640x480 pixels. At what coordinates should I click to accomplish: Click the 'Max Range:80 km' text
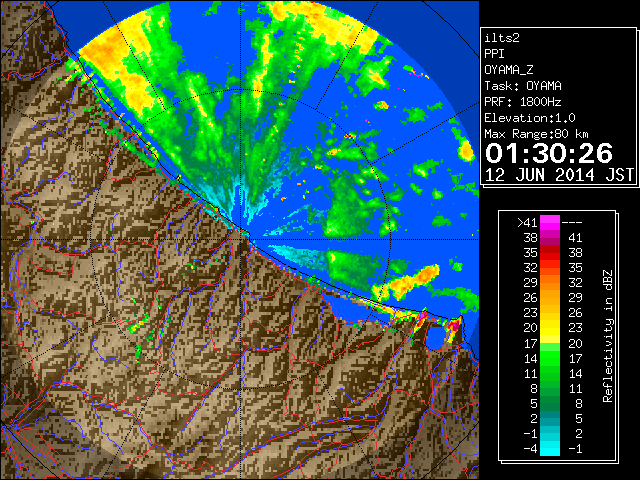pos(536,134)
